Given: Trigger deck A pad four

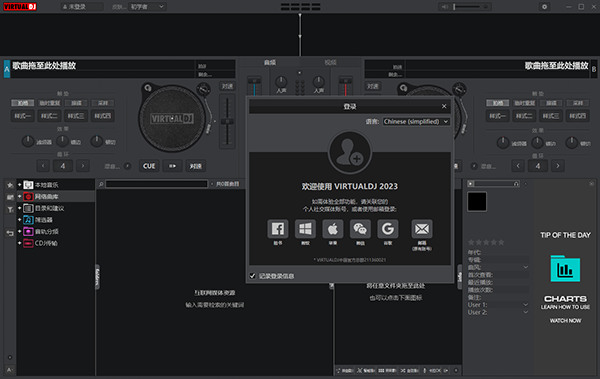Looking at the screenshot, I should 103,116.
